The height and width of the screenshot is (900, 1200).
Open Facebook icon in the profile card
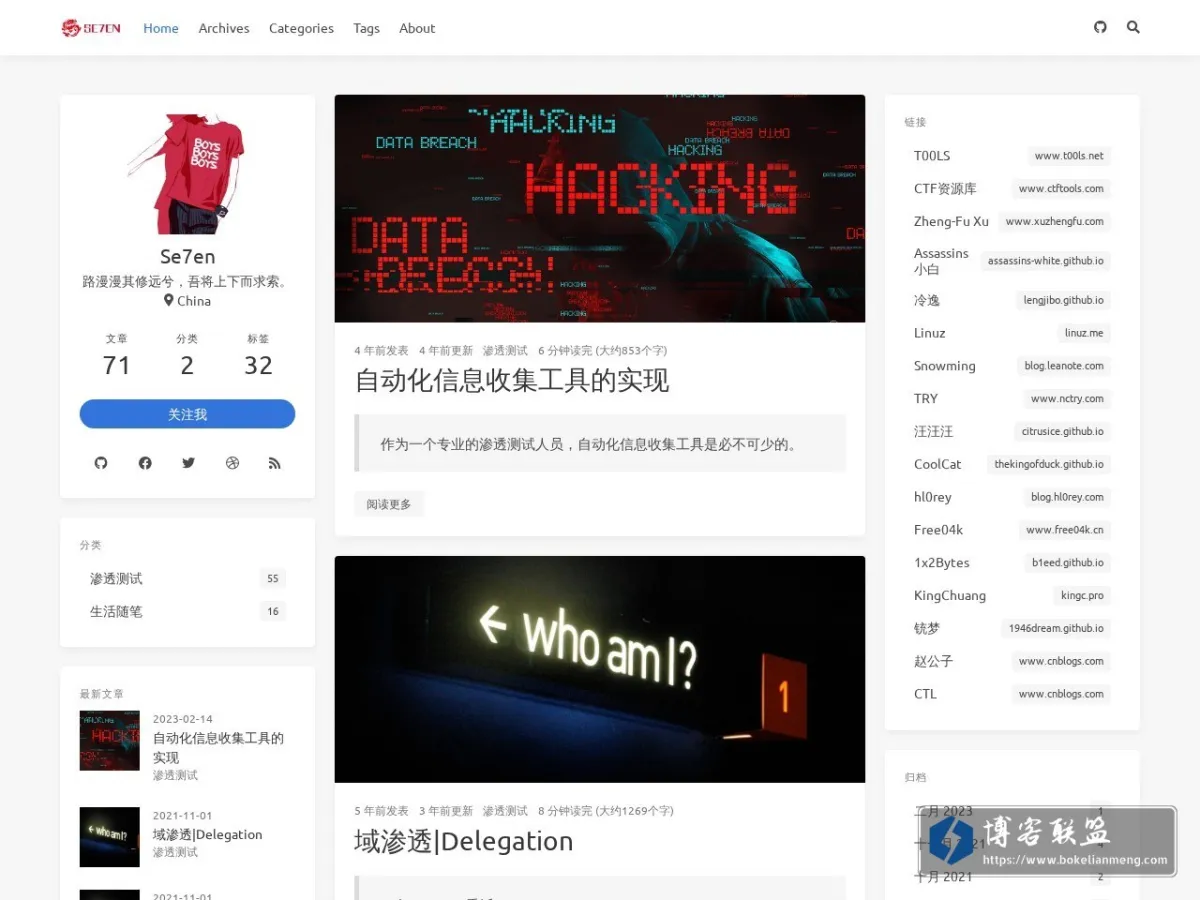[x=145, y=463]
